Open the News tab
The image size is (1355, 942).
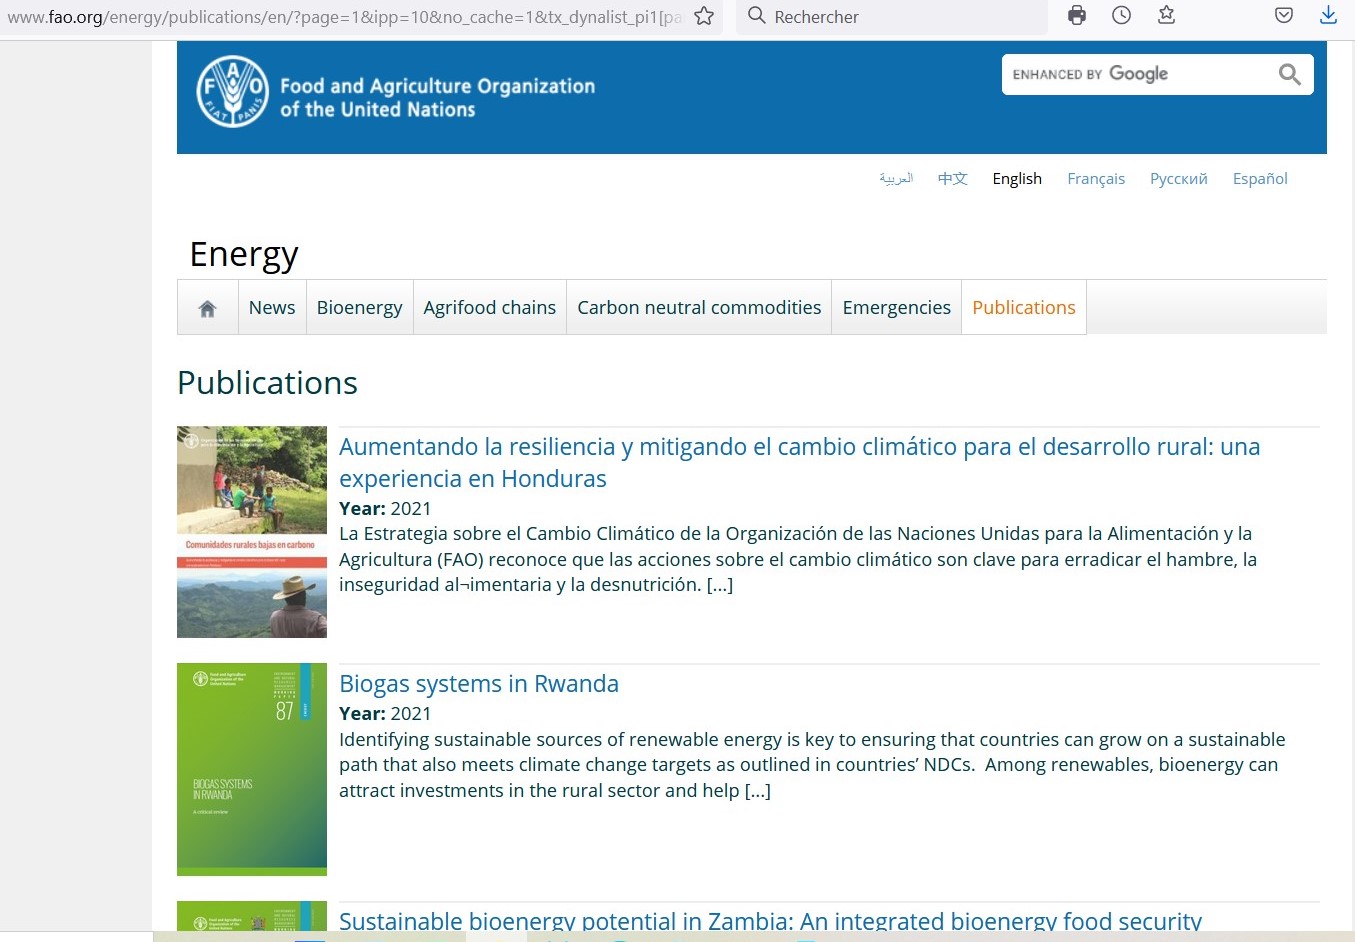(272, 308)
